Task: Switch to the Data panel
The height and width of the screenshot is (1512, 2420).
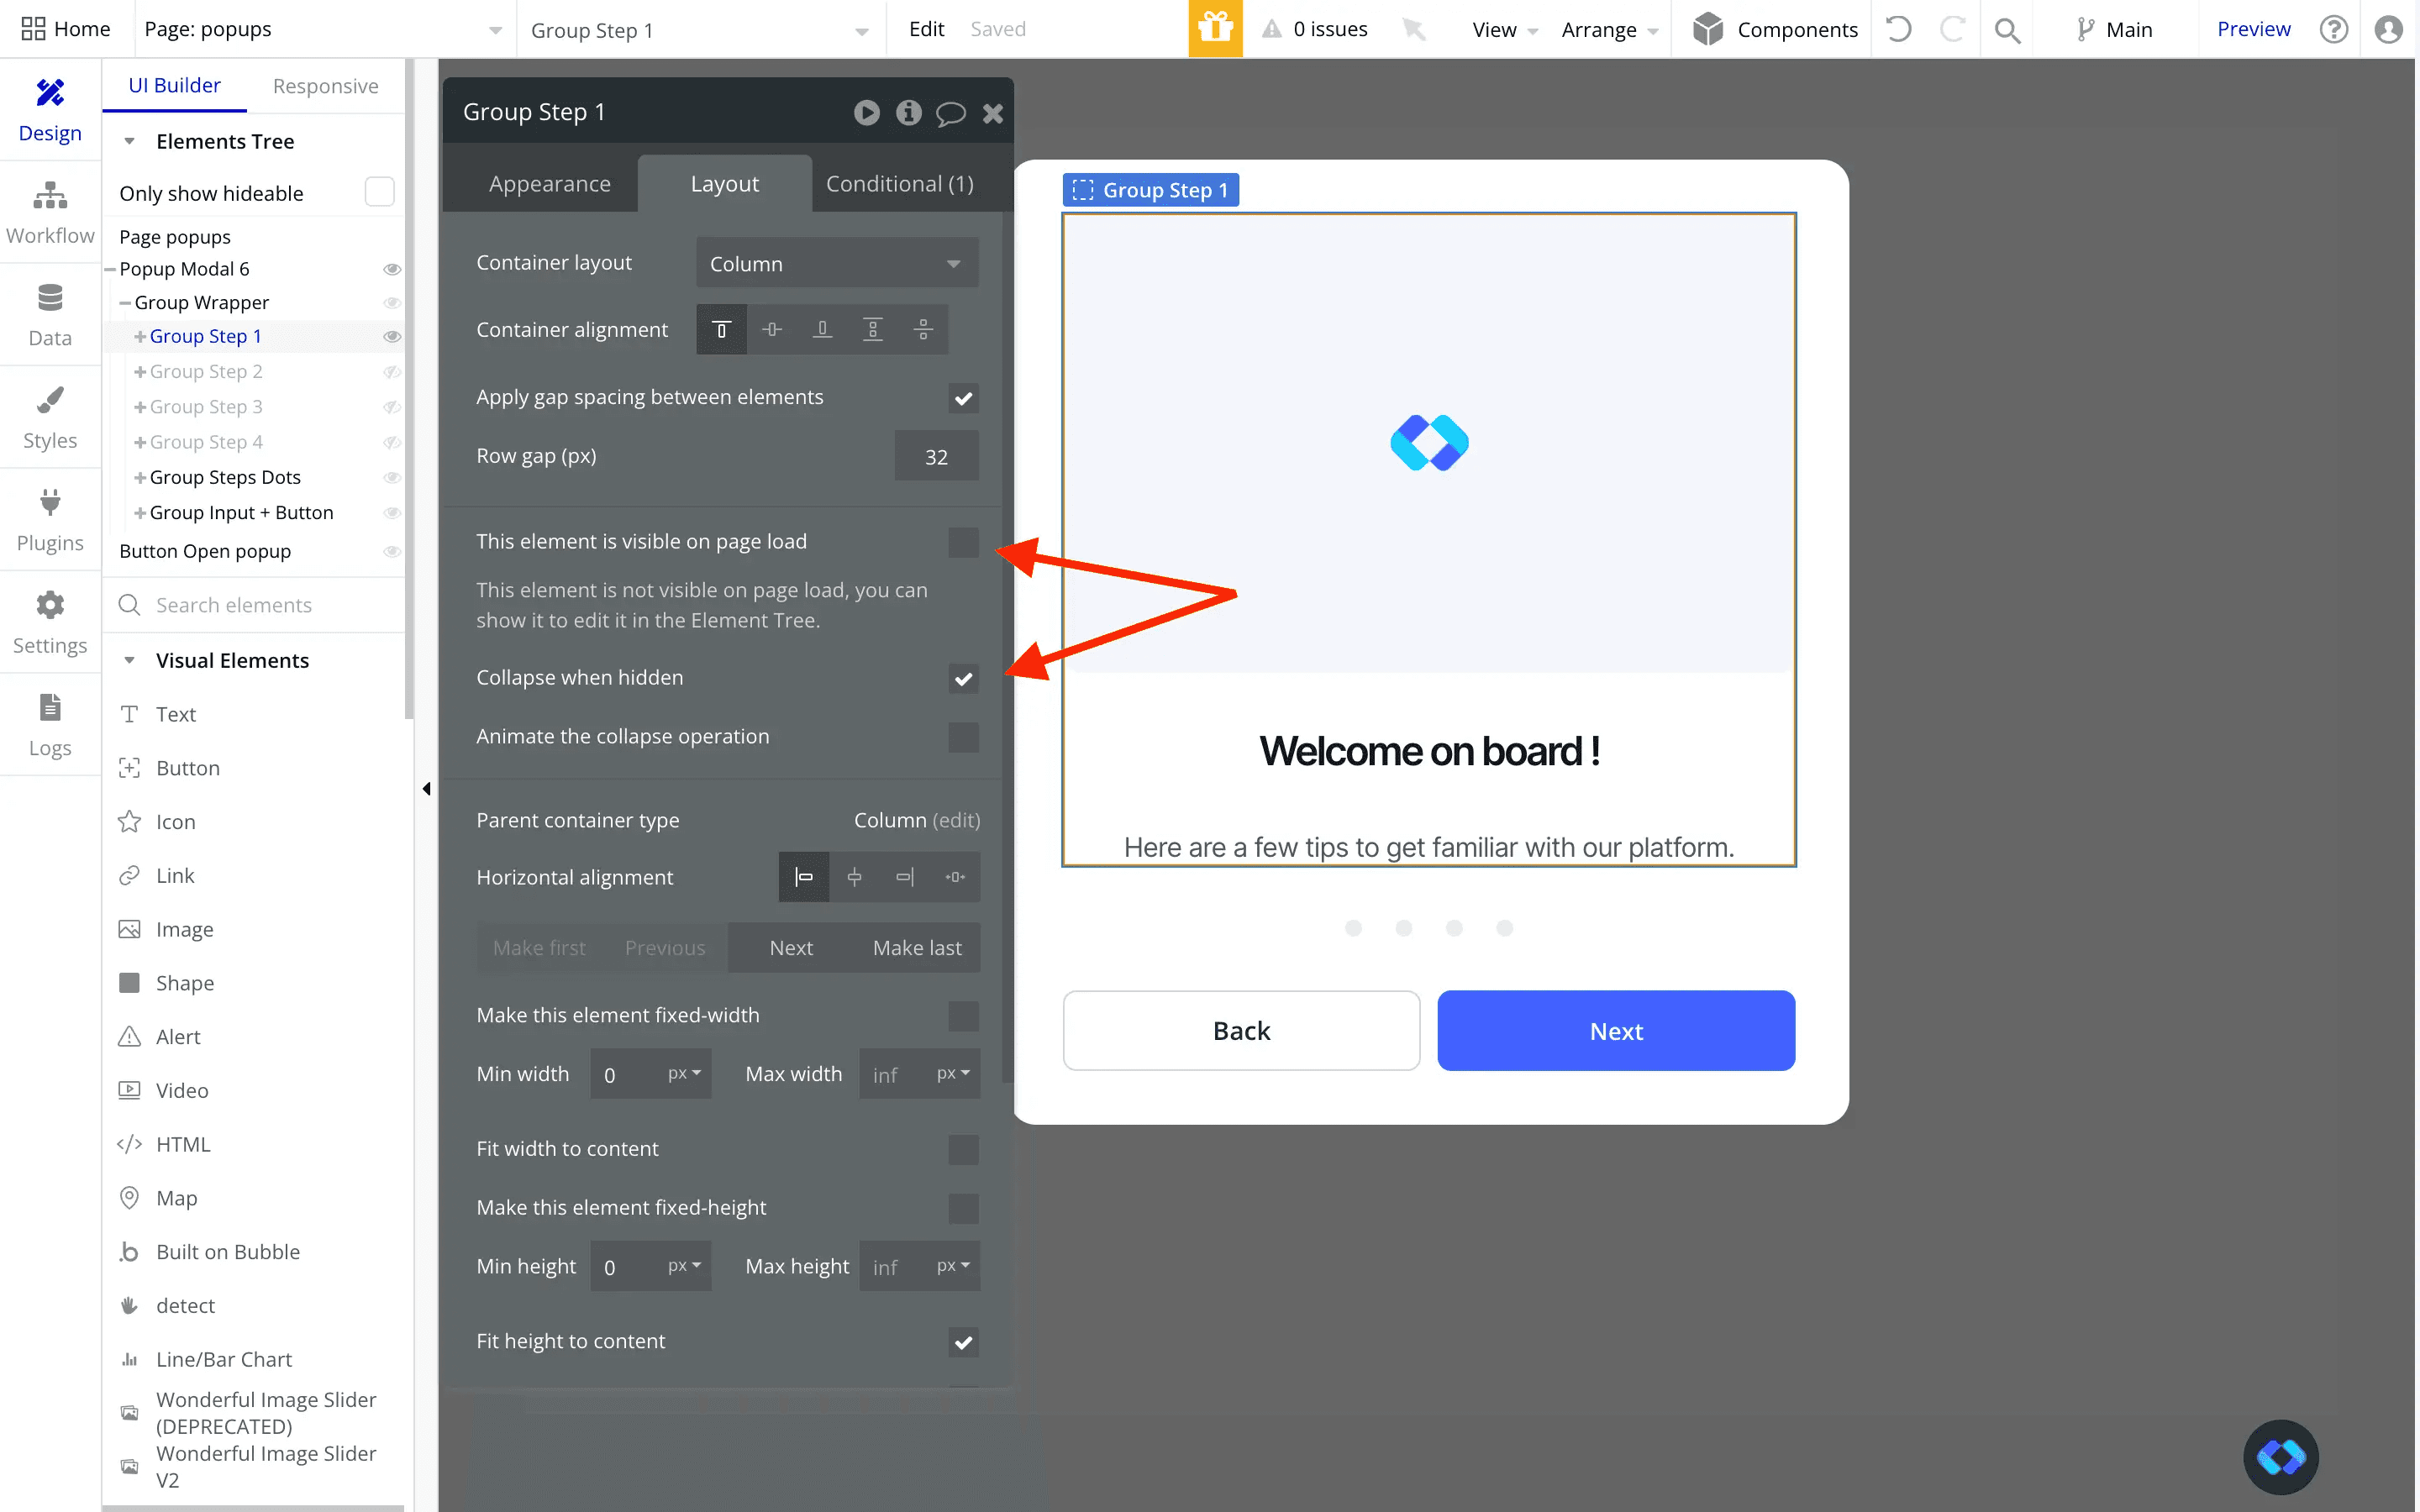Action: [x=50, y=314]
